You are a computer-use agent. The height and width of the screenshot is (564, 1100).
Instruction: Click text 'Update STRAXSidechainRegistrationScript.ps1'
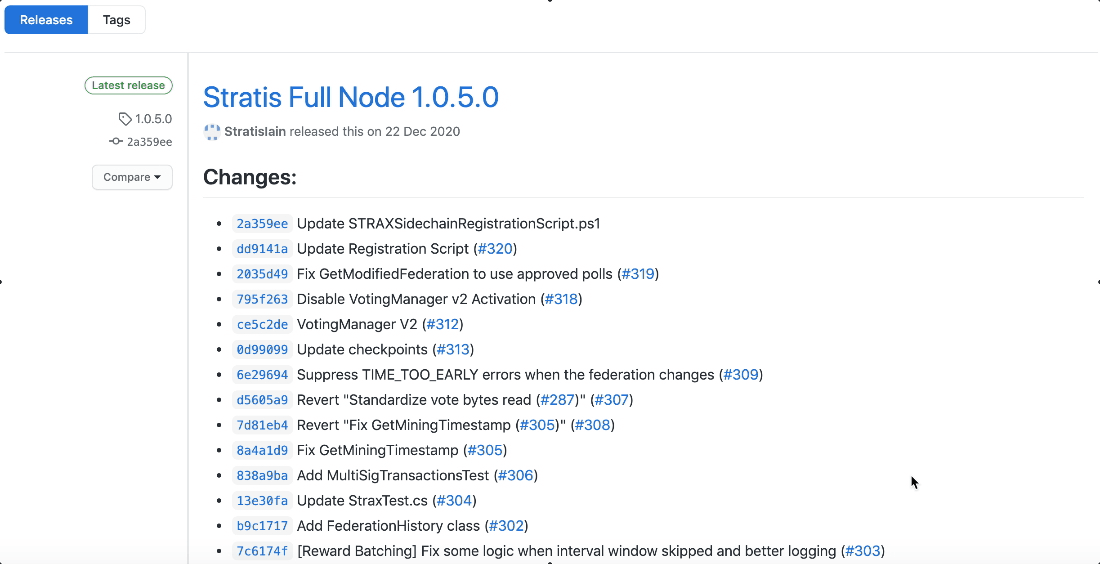coord(448,224)
